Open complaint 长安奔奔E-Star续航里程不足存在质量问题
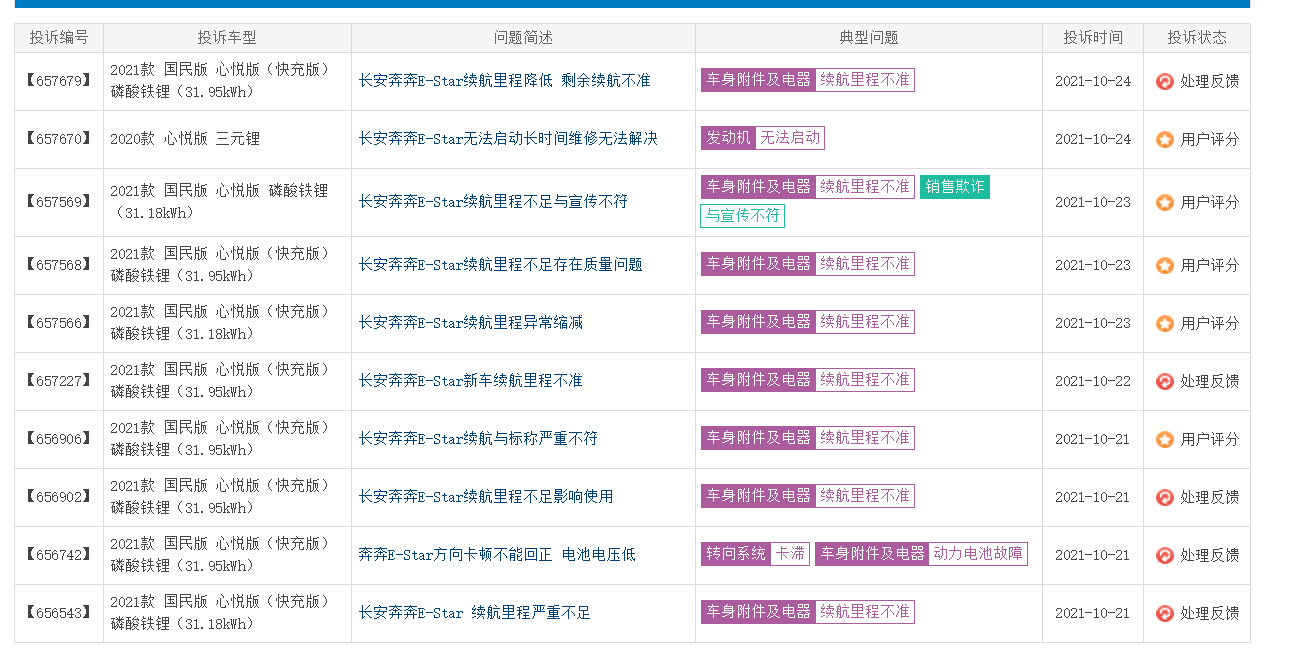 (x=500, y=264)
